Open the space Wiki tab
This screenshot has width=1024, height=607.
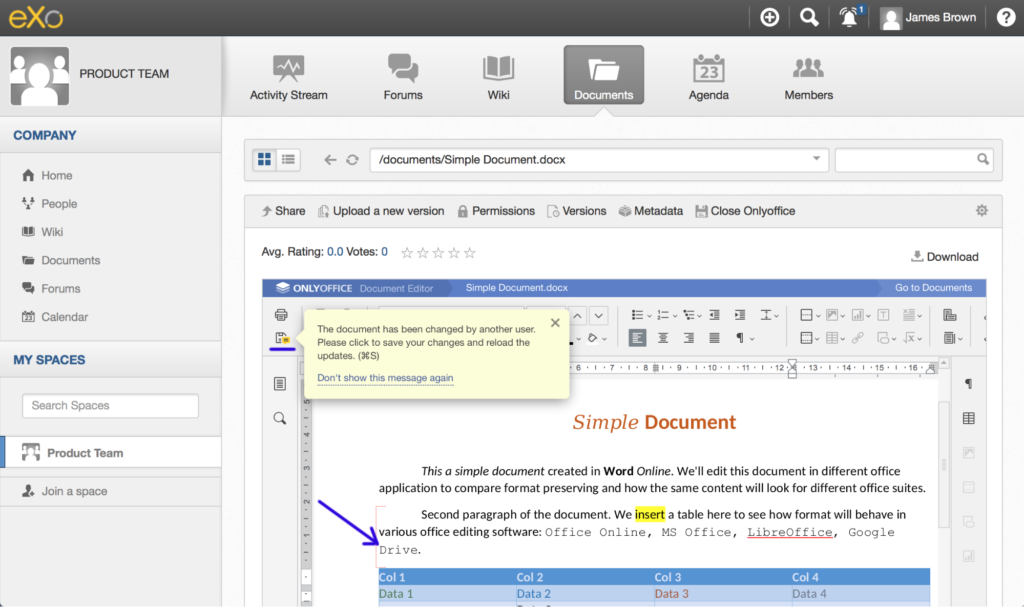498,77
